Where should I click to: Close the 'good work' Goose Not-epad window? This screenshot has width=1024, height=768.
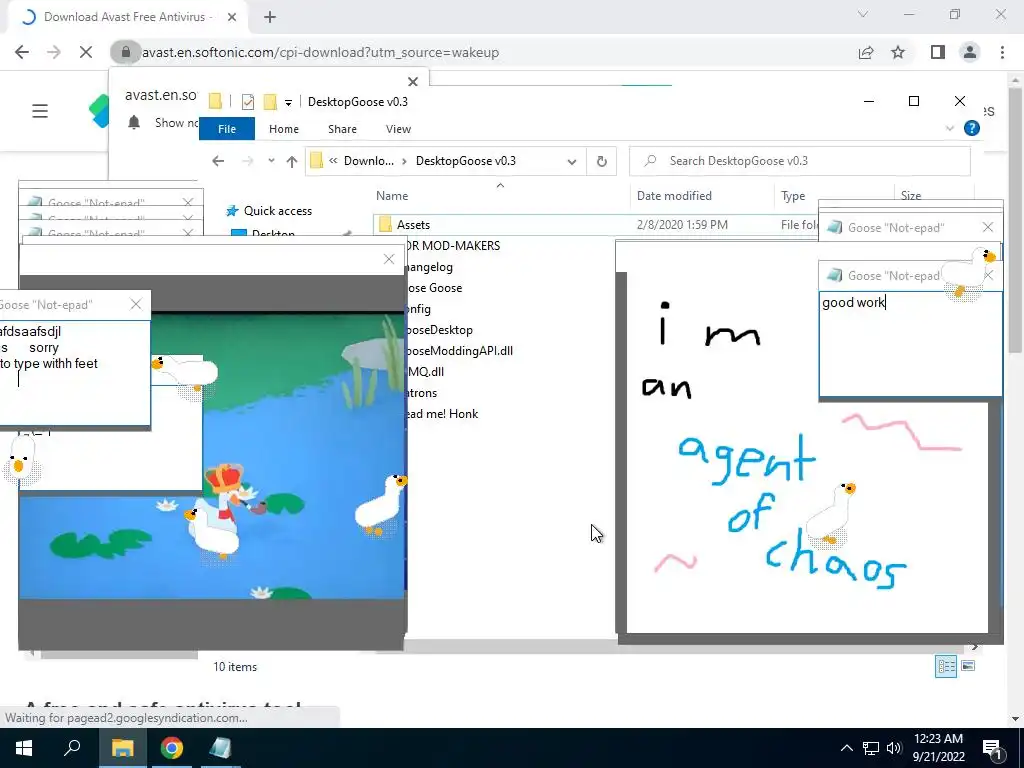point(989,276)
